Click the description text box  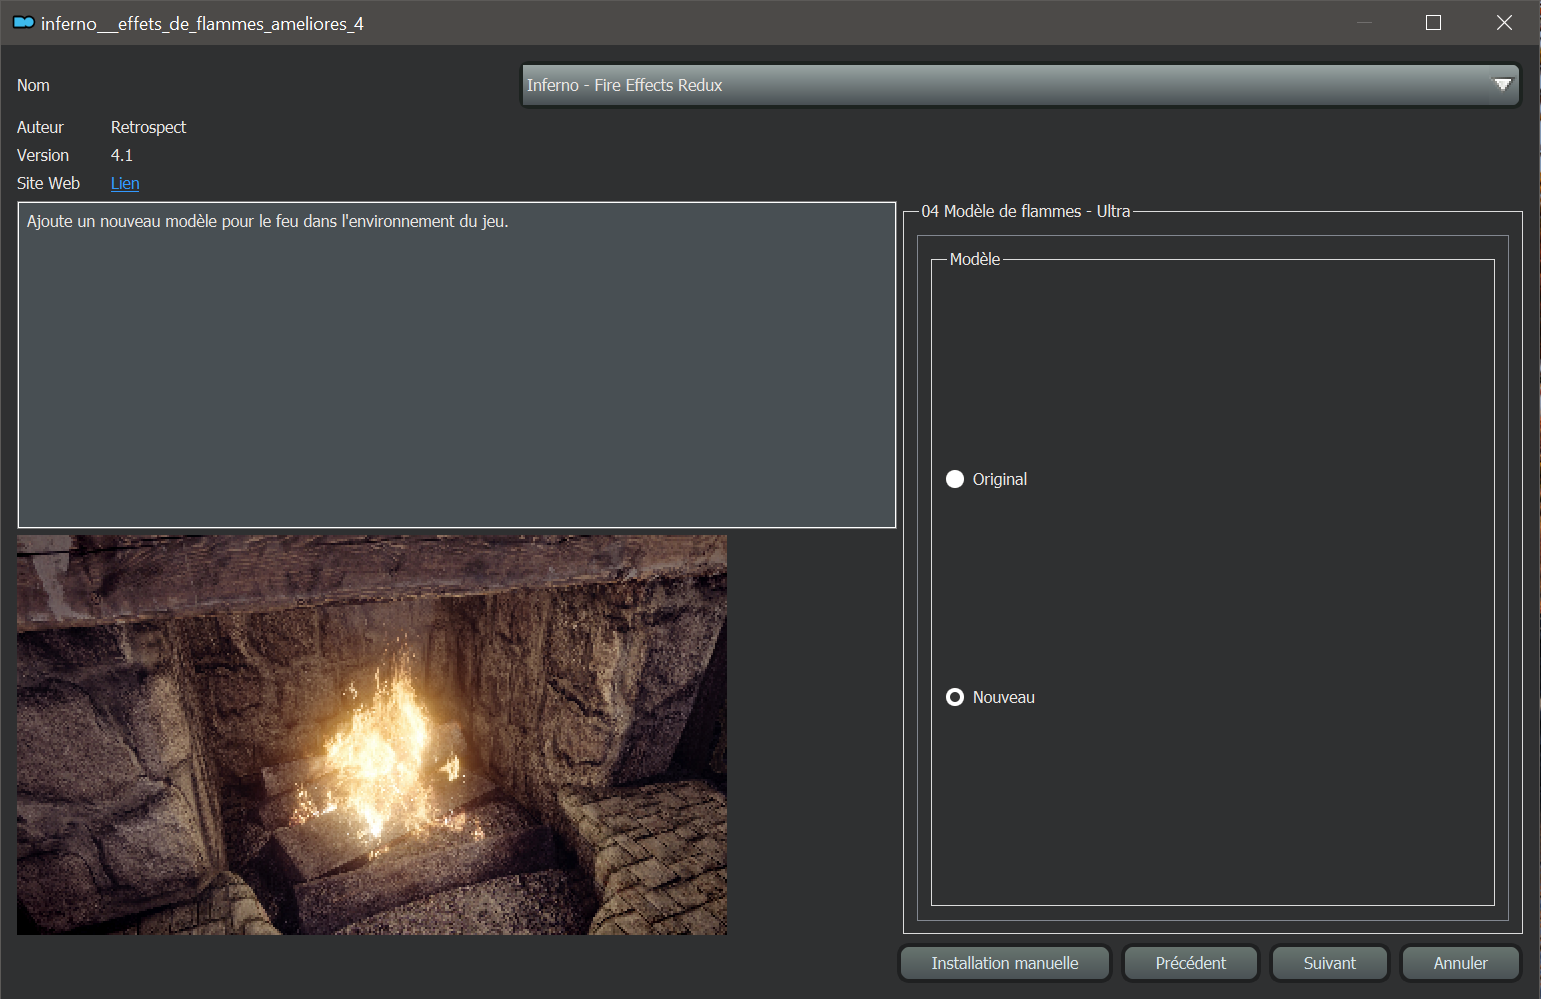[457, 365]
